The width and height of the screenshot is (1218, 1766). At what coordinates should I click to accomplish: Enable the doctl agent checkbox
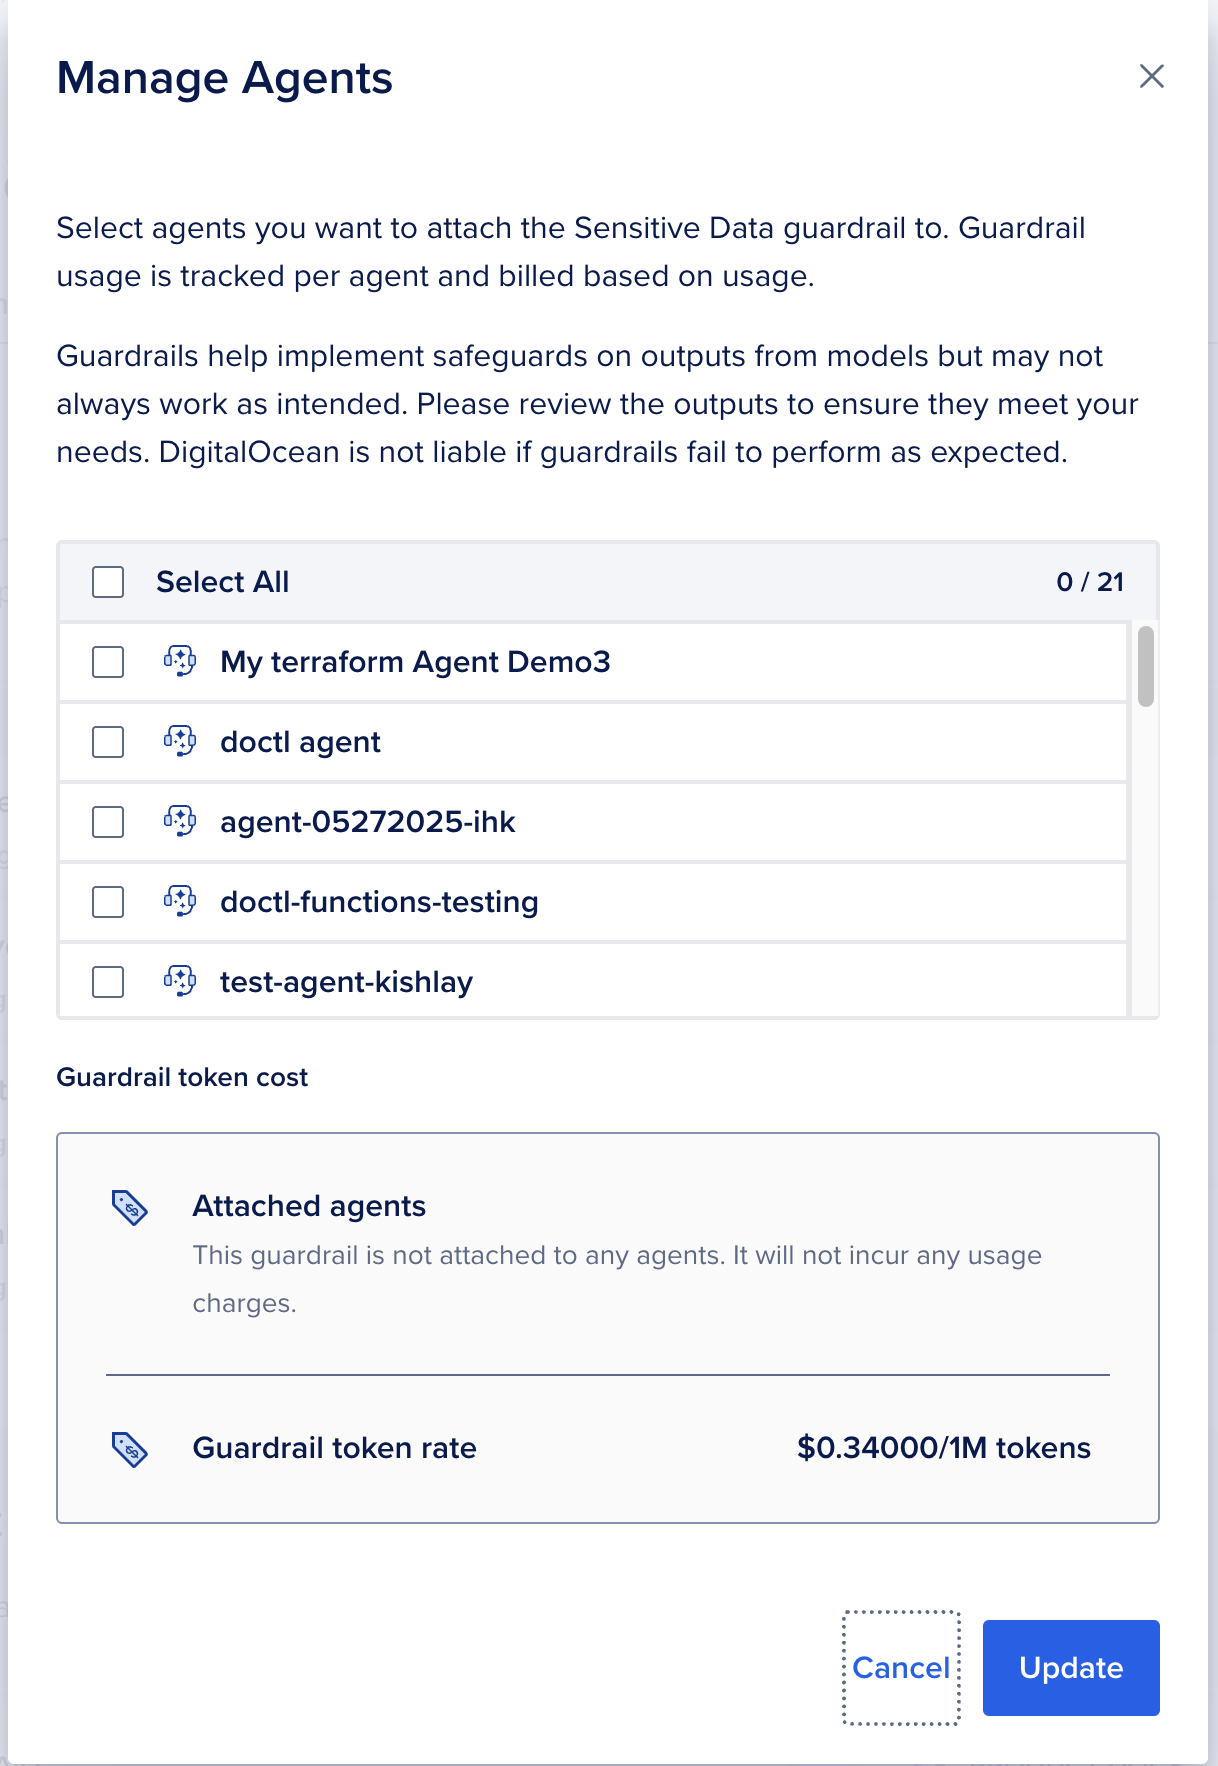[108, 742]
